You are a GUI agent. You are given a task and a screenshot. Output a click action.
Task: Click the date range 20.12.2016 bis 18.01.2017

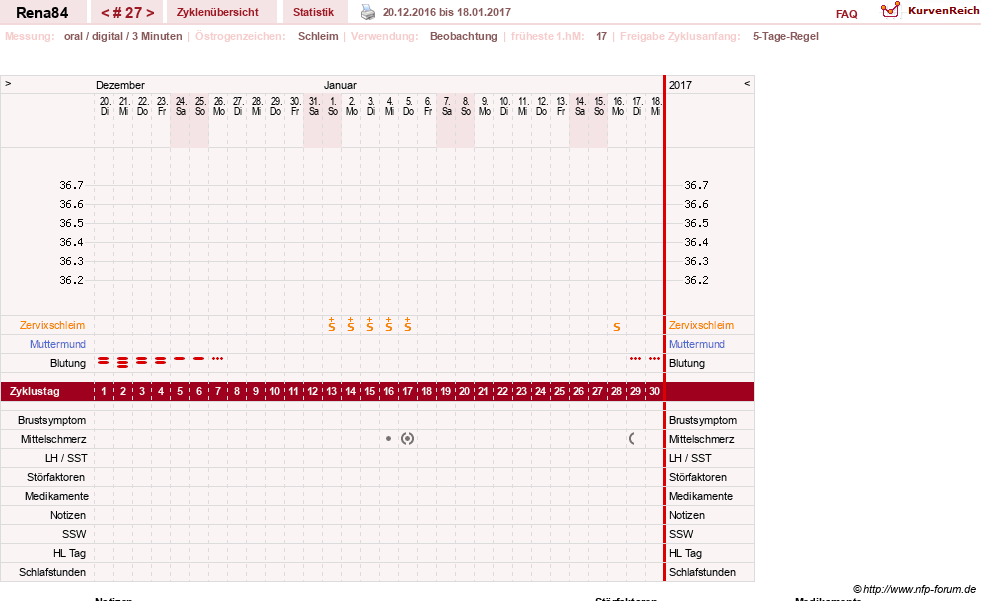447,12
